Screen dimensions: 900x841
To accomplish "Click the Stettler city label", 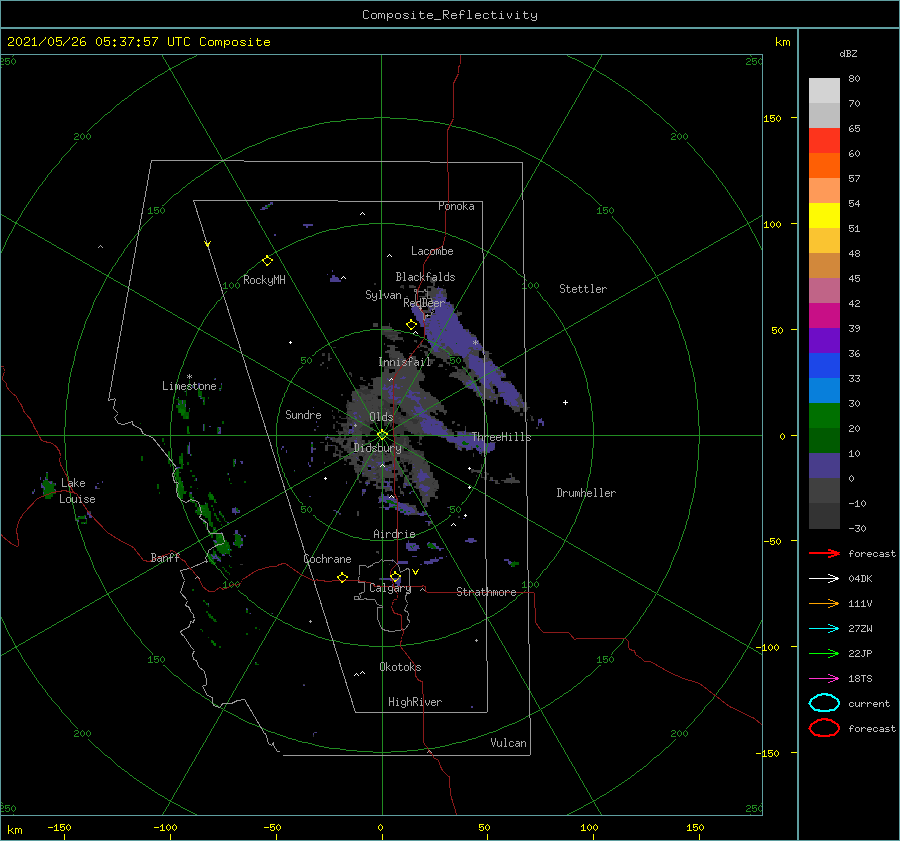I will click(583, 289).
